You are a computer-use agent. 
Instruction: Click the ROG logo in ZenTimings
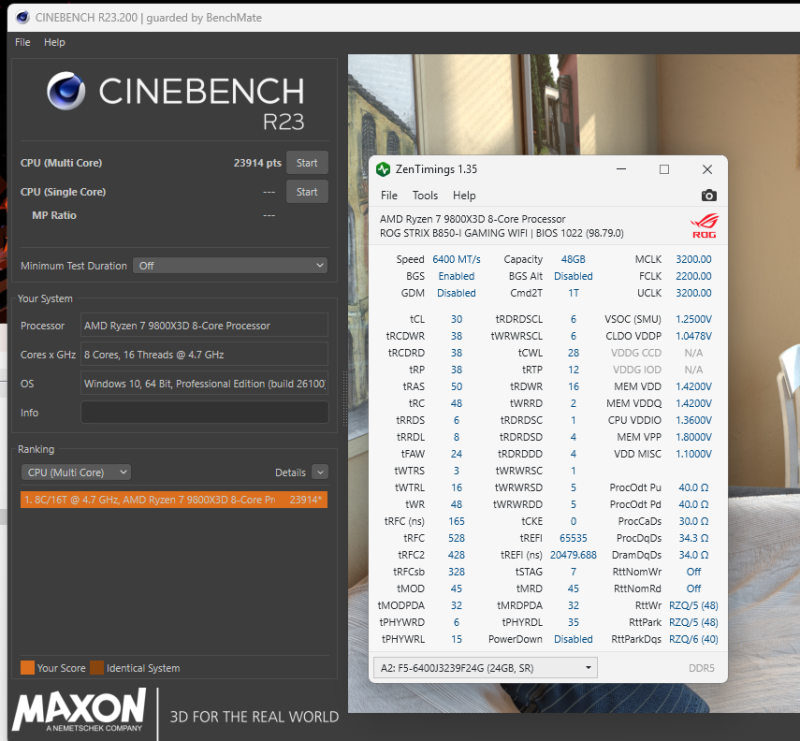click(x=705, y=226)
